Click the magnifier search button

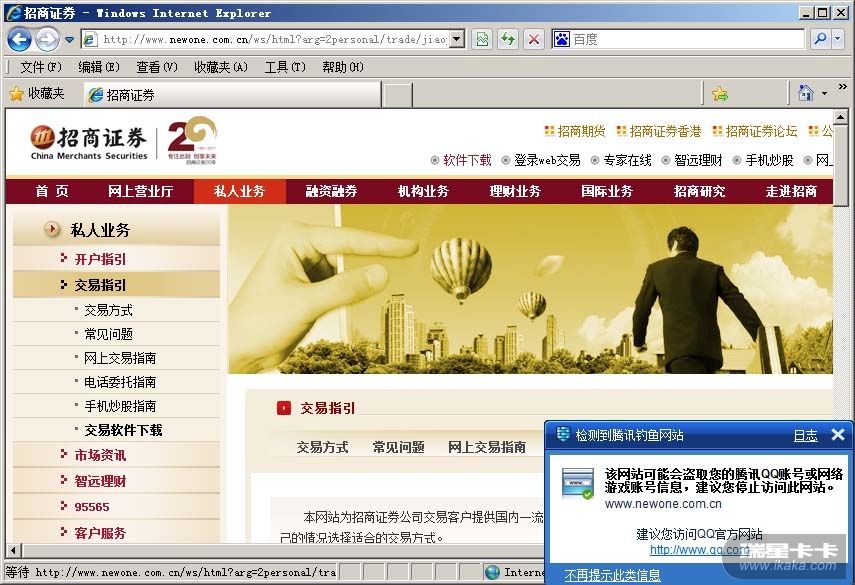click(x=820, y=39)
